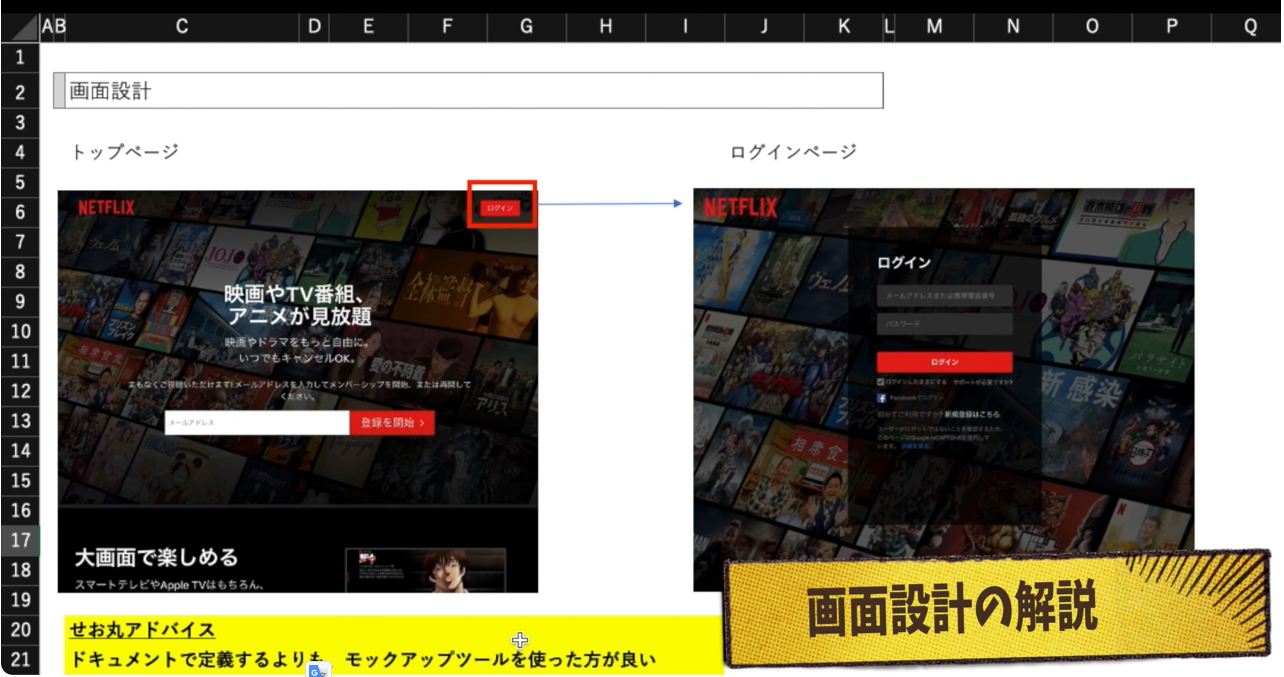
Task: Click the トップページ label cell
Action: [124, 152]
